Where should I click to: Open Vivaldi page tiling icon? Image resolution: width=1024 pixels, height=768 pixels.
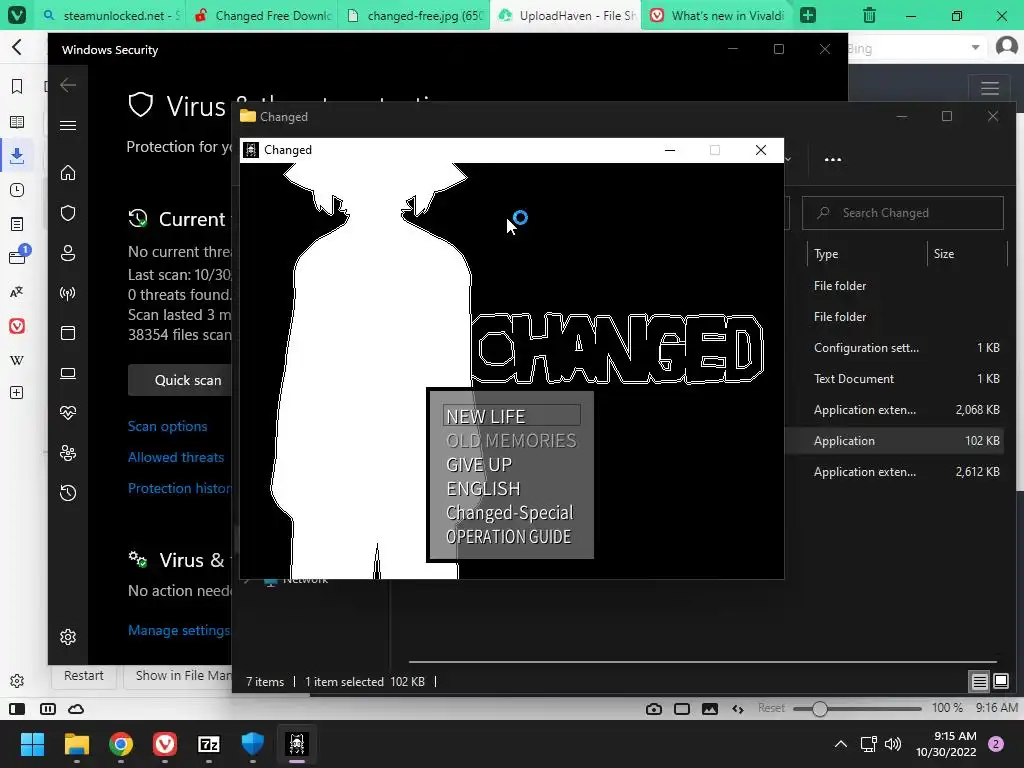coord(682,709)
